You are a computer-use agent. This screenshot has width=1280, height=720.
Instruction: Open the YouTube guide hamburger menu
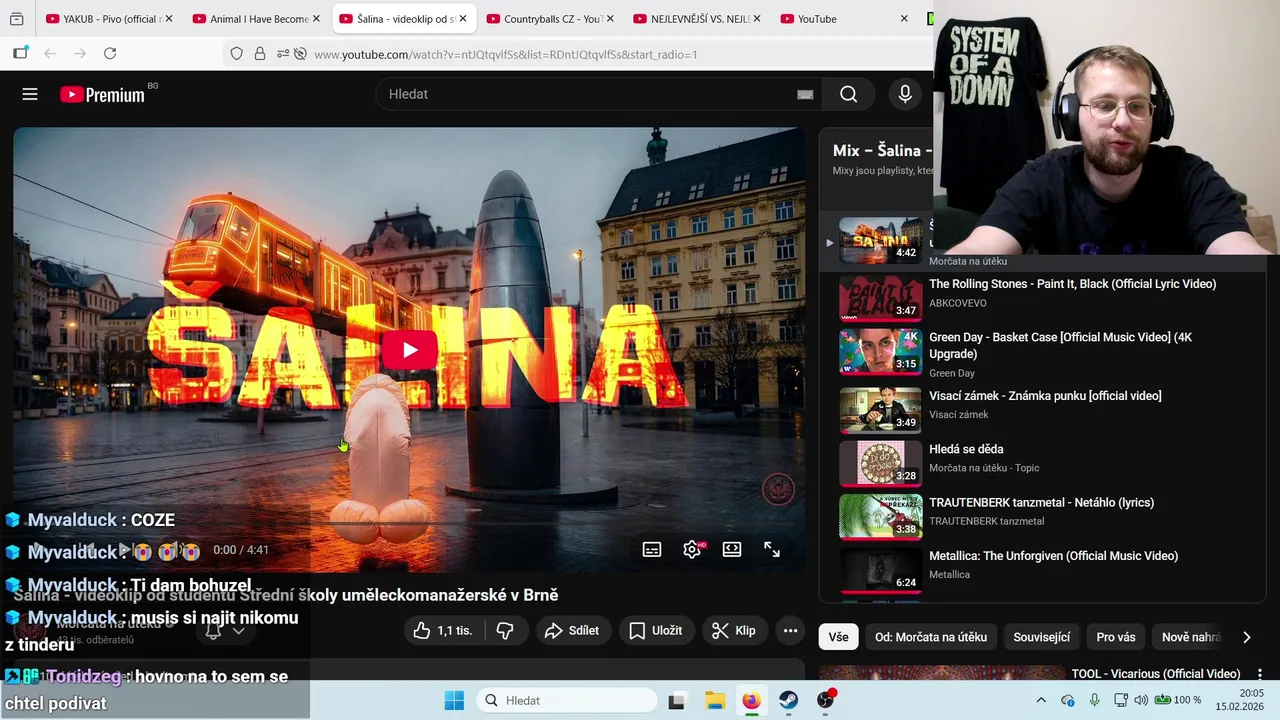[x=30, y=94]
